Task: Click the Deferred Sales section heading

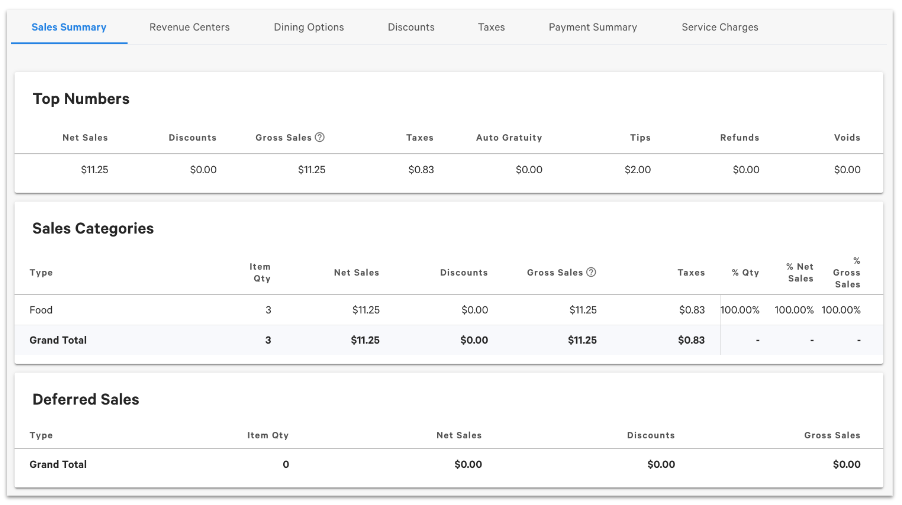Action: click(86, 399)
